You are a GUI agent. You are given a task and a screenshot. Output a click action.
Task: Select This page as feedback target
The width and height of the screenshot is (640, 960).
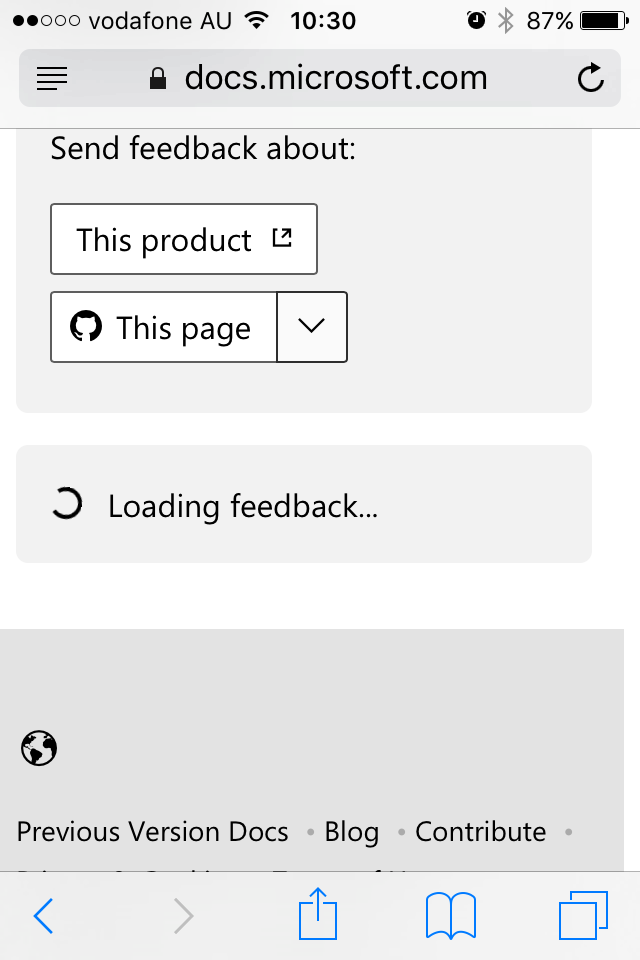coord(163,327)
